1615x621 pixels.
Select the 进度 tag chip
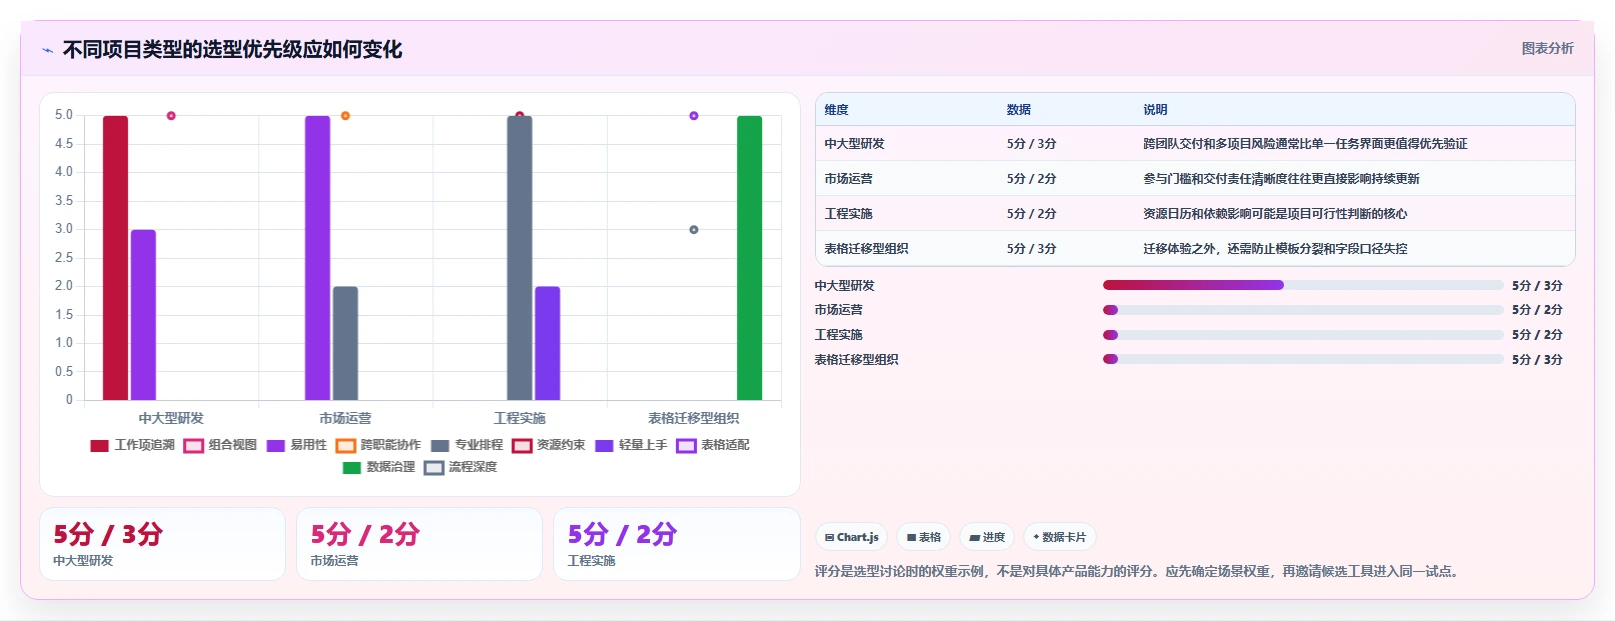click(x=986, y=537)
